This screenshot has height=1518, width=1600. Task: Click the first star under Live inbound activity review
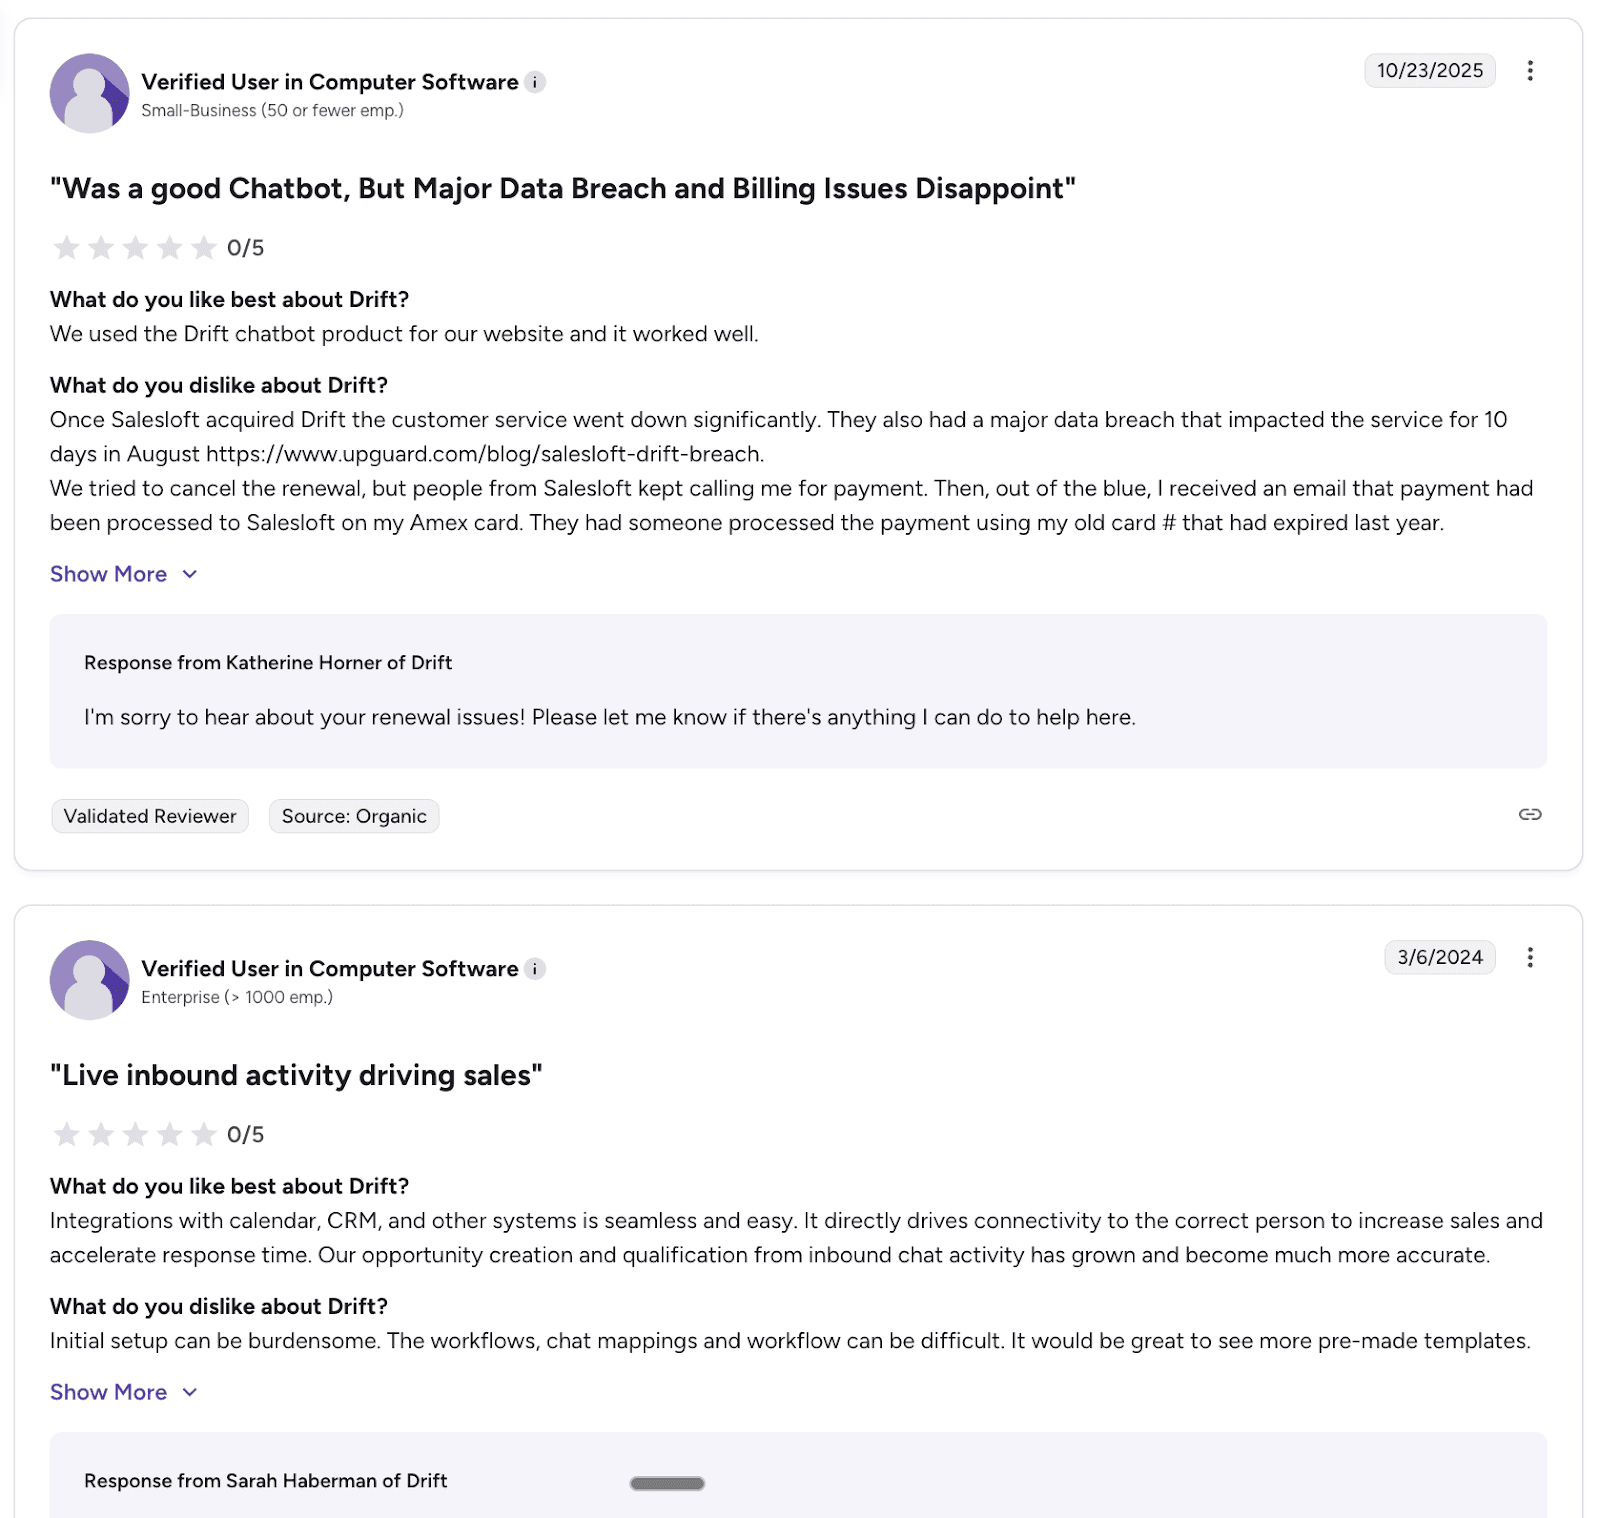coord(66,1134)
